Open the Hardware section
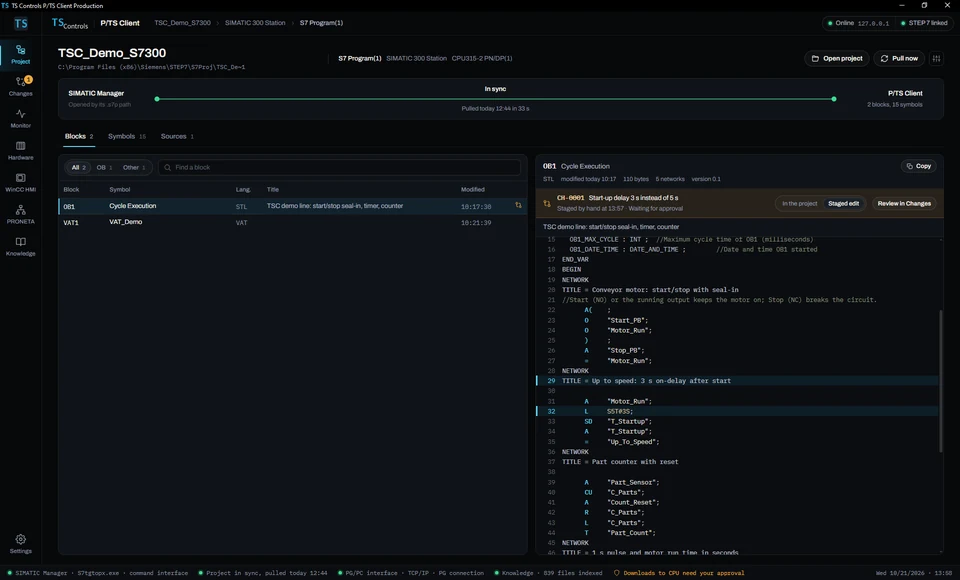 click(x=20, y=150)
